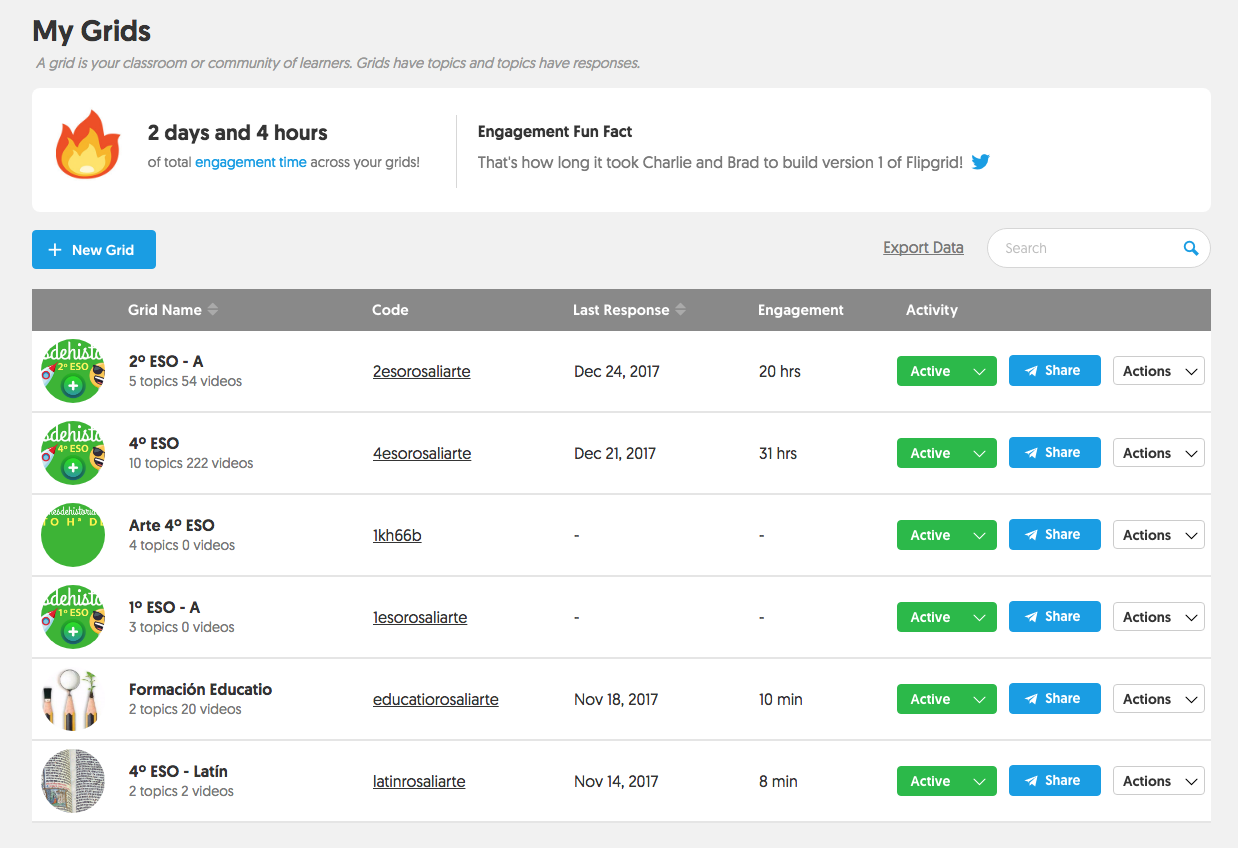Open the 2º ESO - A grid thumbnail
Viewport: 1238px width, 848px height.
pyautogui.click(x=73, y=371)
